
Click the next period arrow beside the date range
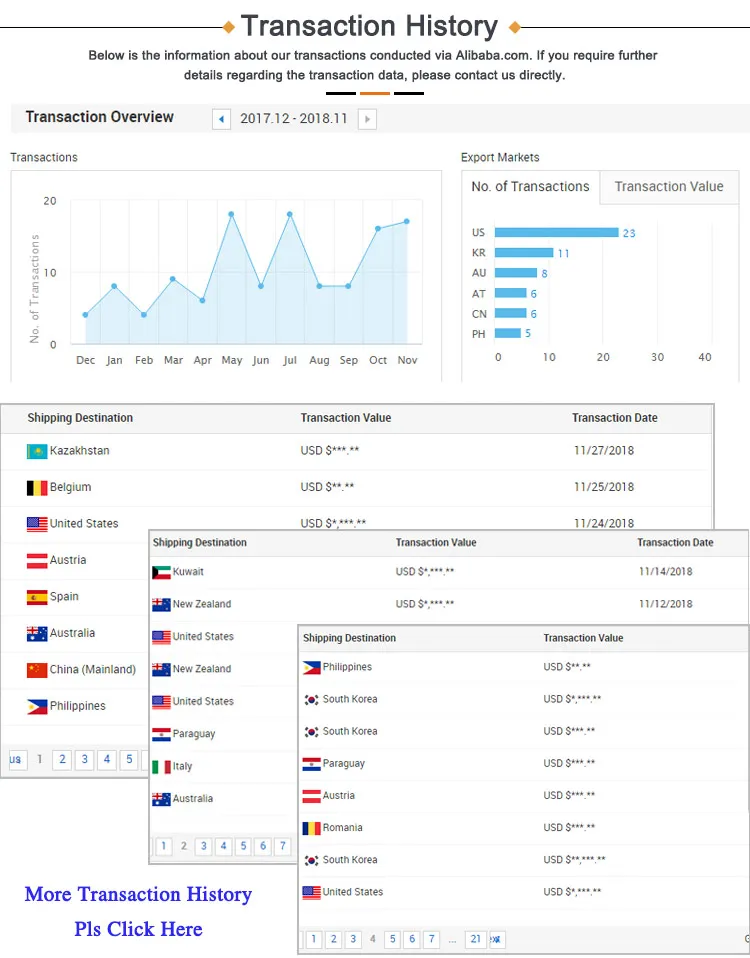(x=367, y=119)
